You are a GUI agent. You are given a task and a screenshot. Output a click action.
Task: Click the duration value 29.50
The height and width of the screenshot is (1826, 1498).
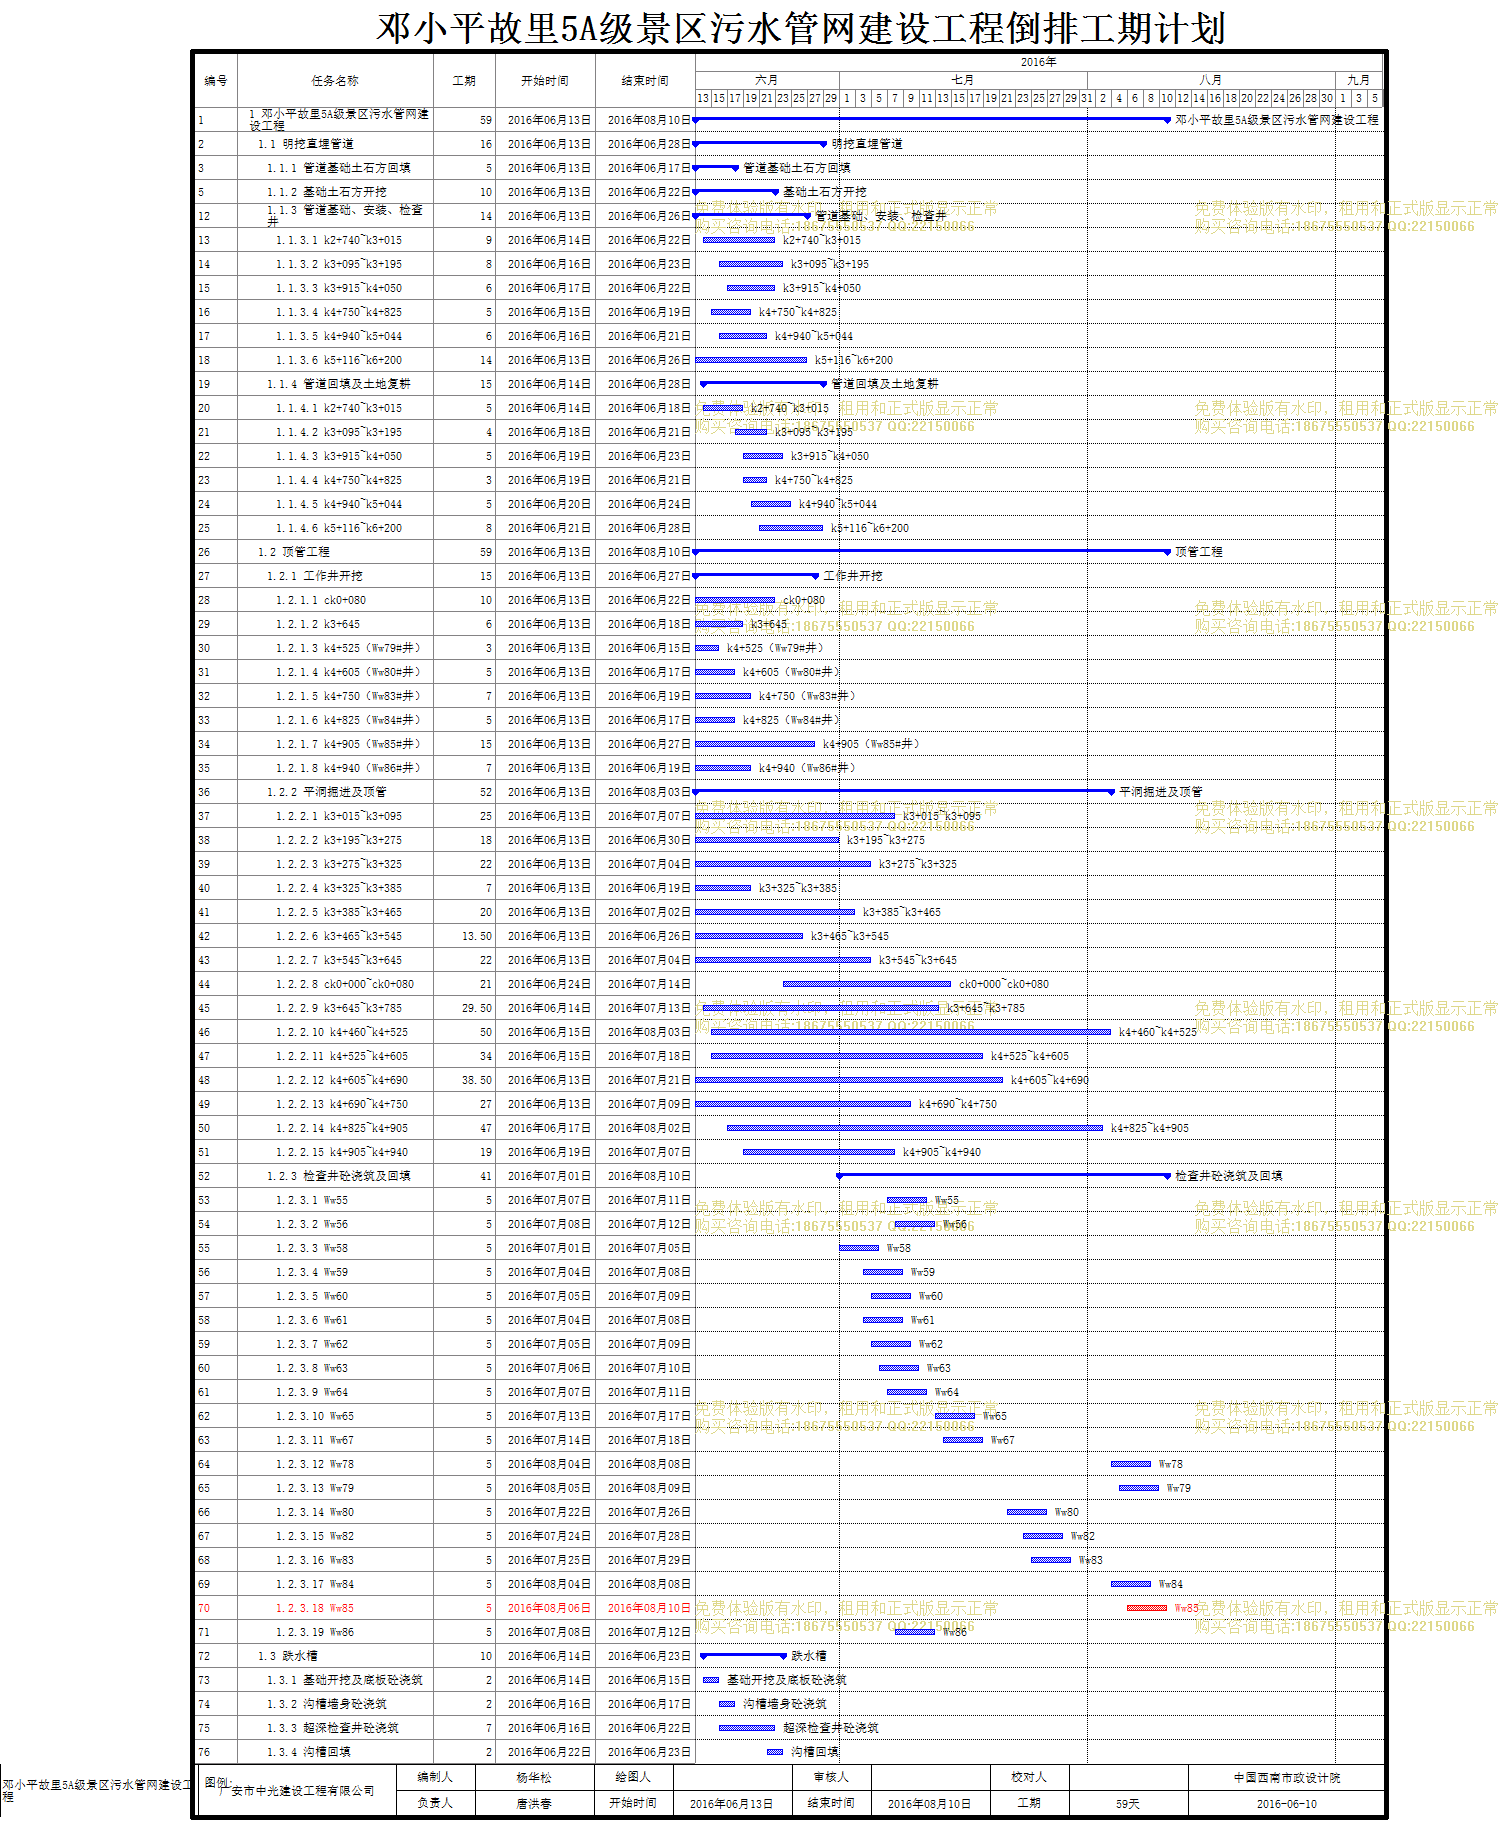point(477,1008)
